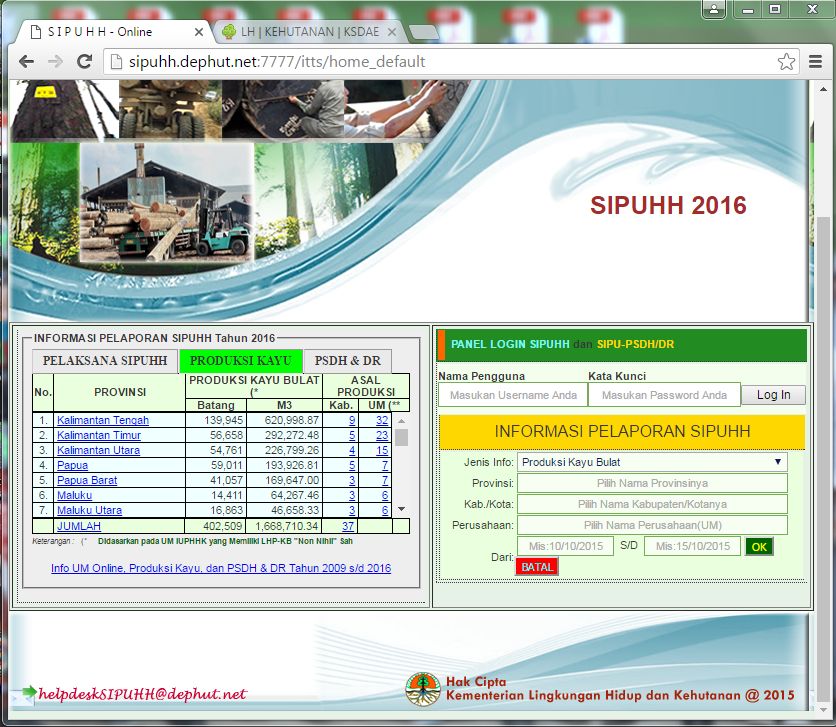Click the Perusahaan name field
This screenshot has width=836, height=727.
652,525
